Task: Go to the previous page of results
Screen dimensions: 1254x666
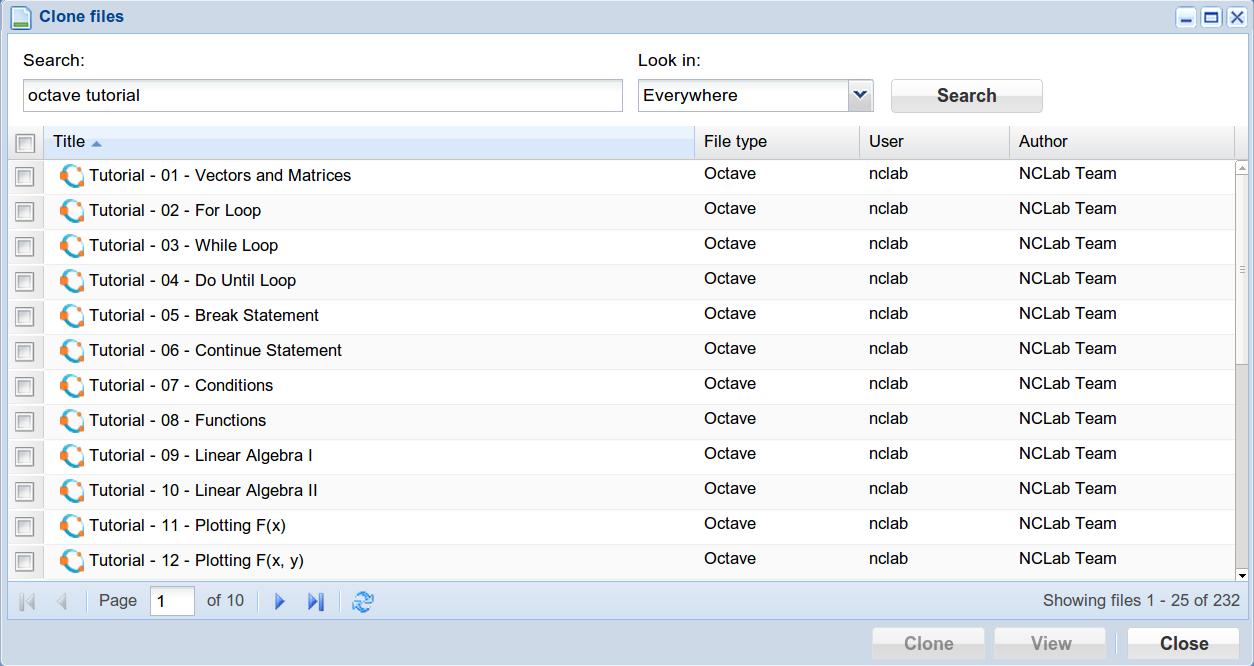Action: coord(62,601)
